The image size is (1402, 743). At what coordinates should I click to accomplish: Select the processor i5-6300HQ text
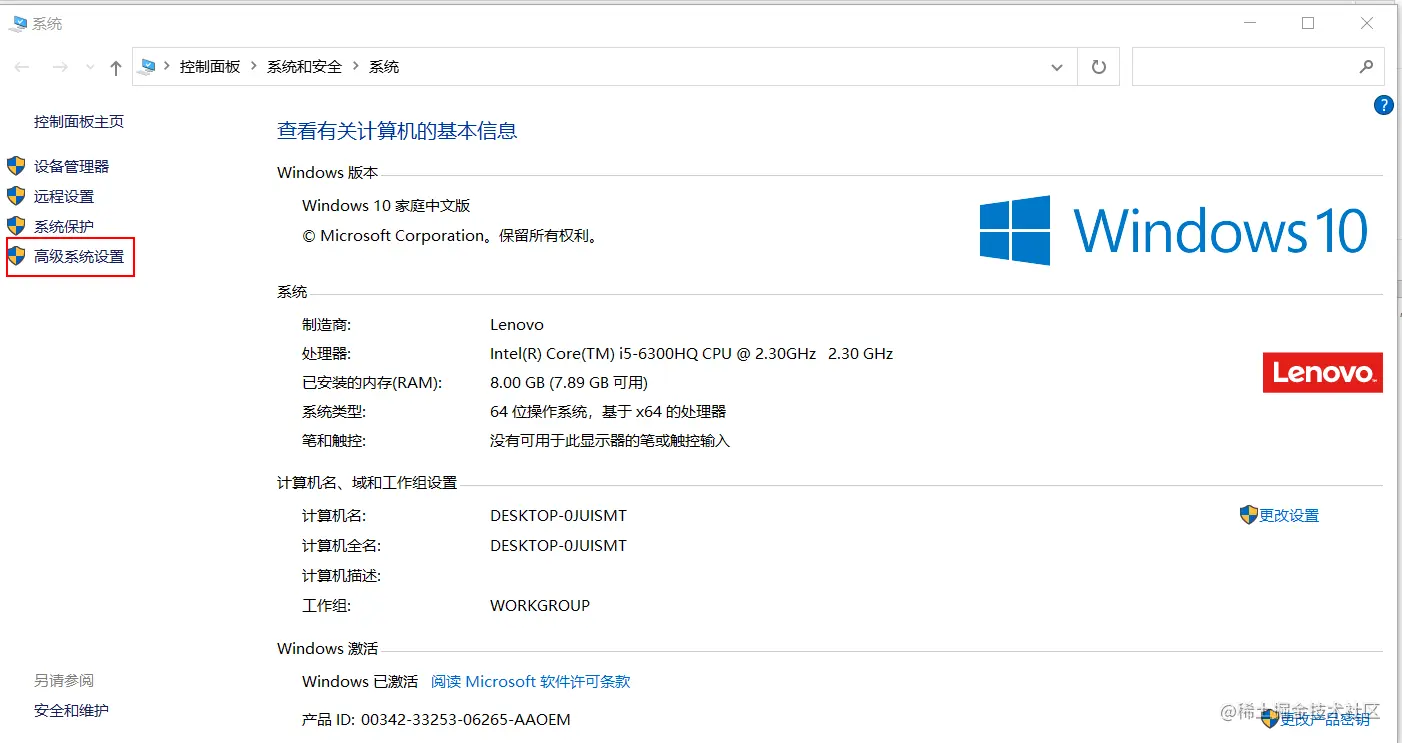pos(691,354)
